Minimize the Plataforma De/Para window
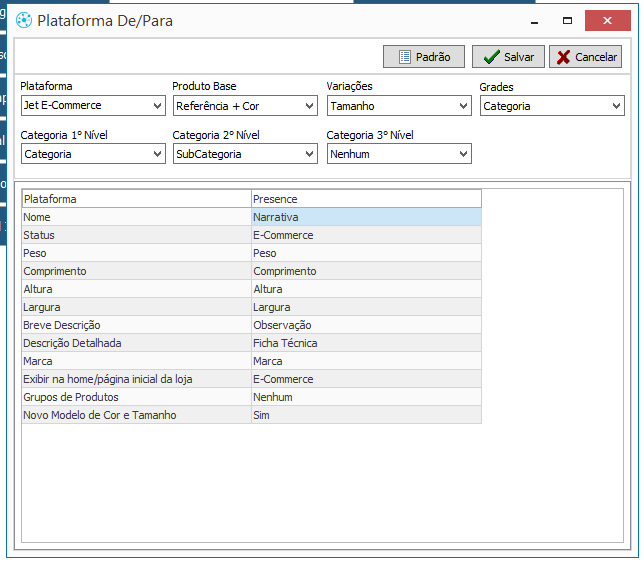 pyautogui.click(x=534, y=21)
